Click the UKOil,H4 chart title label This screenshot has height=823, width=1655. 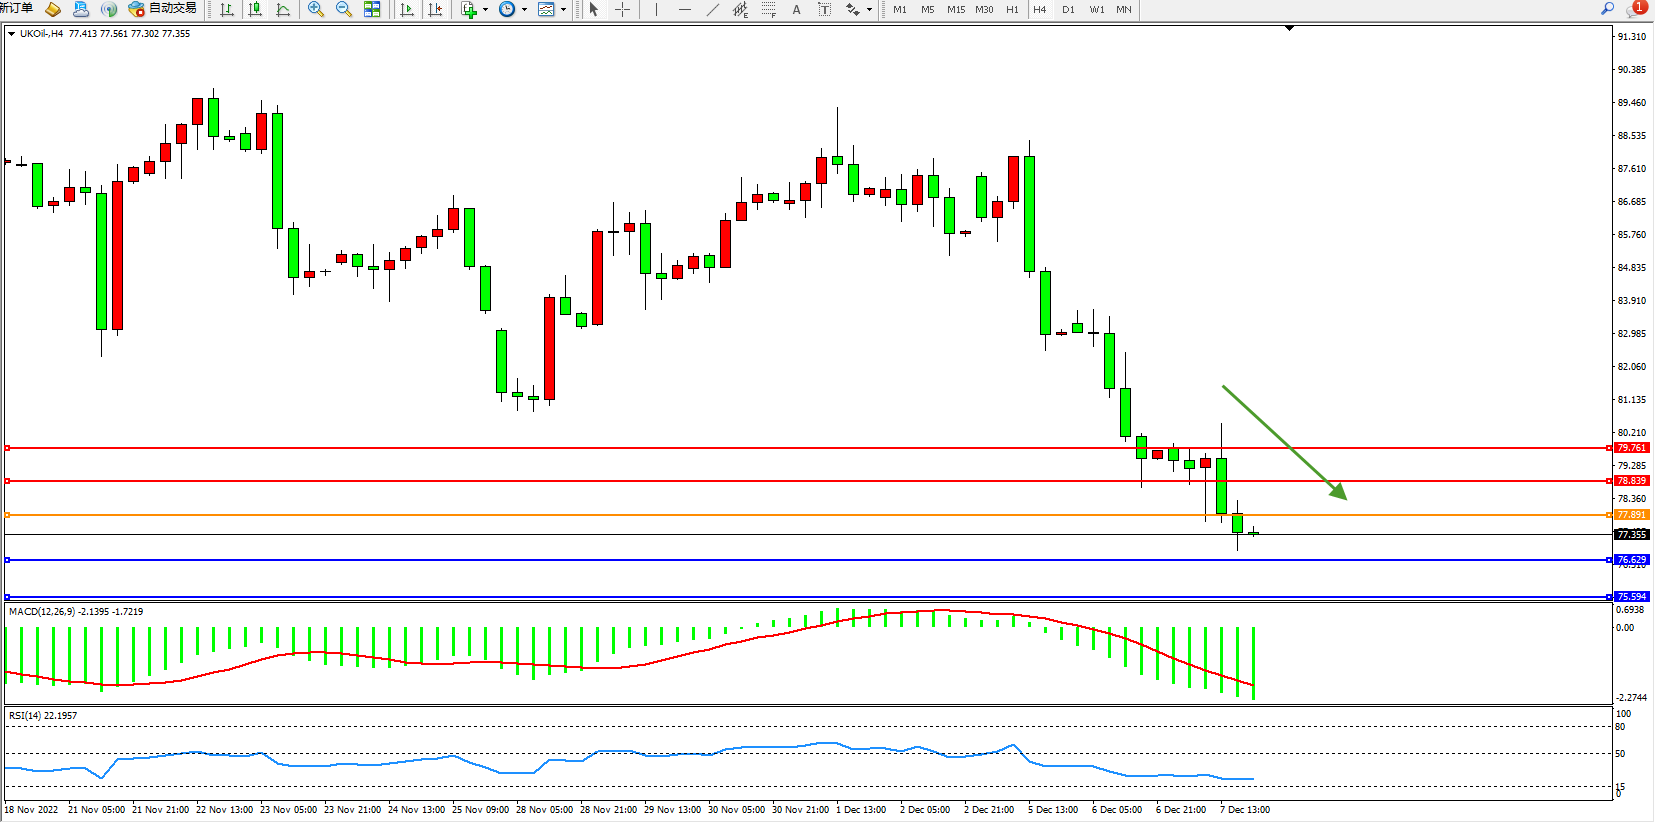tap(41, 33)
